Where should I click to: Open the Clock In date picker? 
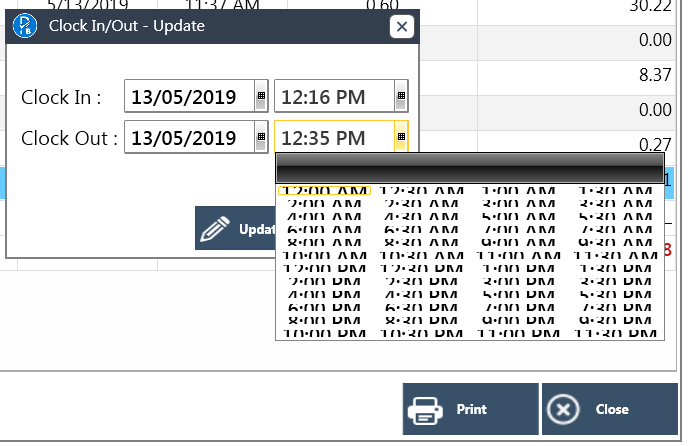[261, 97]
